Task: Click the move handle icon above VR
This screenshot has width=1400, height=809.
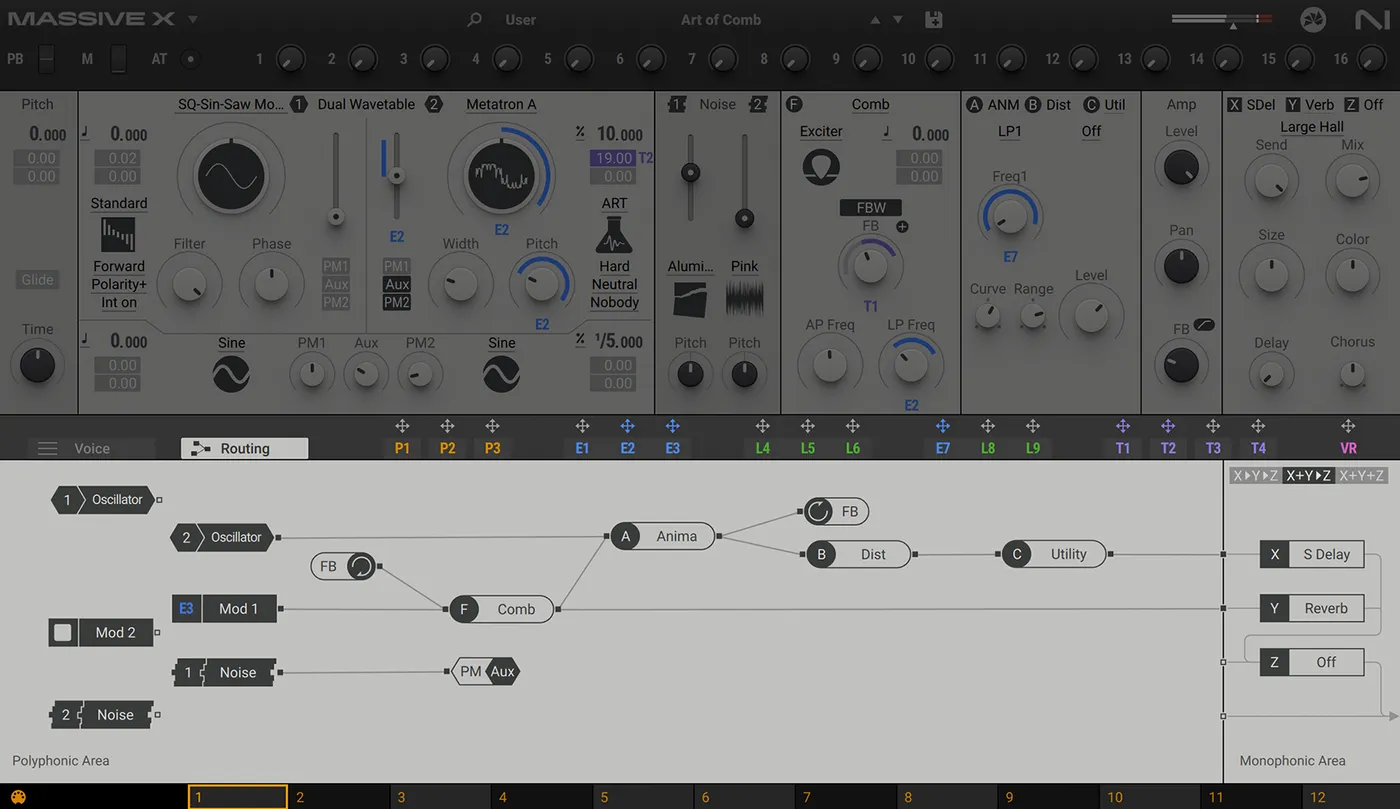Action: 1348,426
